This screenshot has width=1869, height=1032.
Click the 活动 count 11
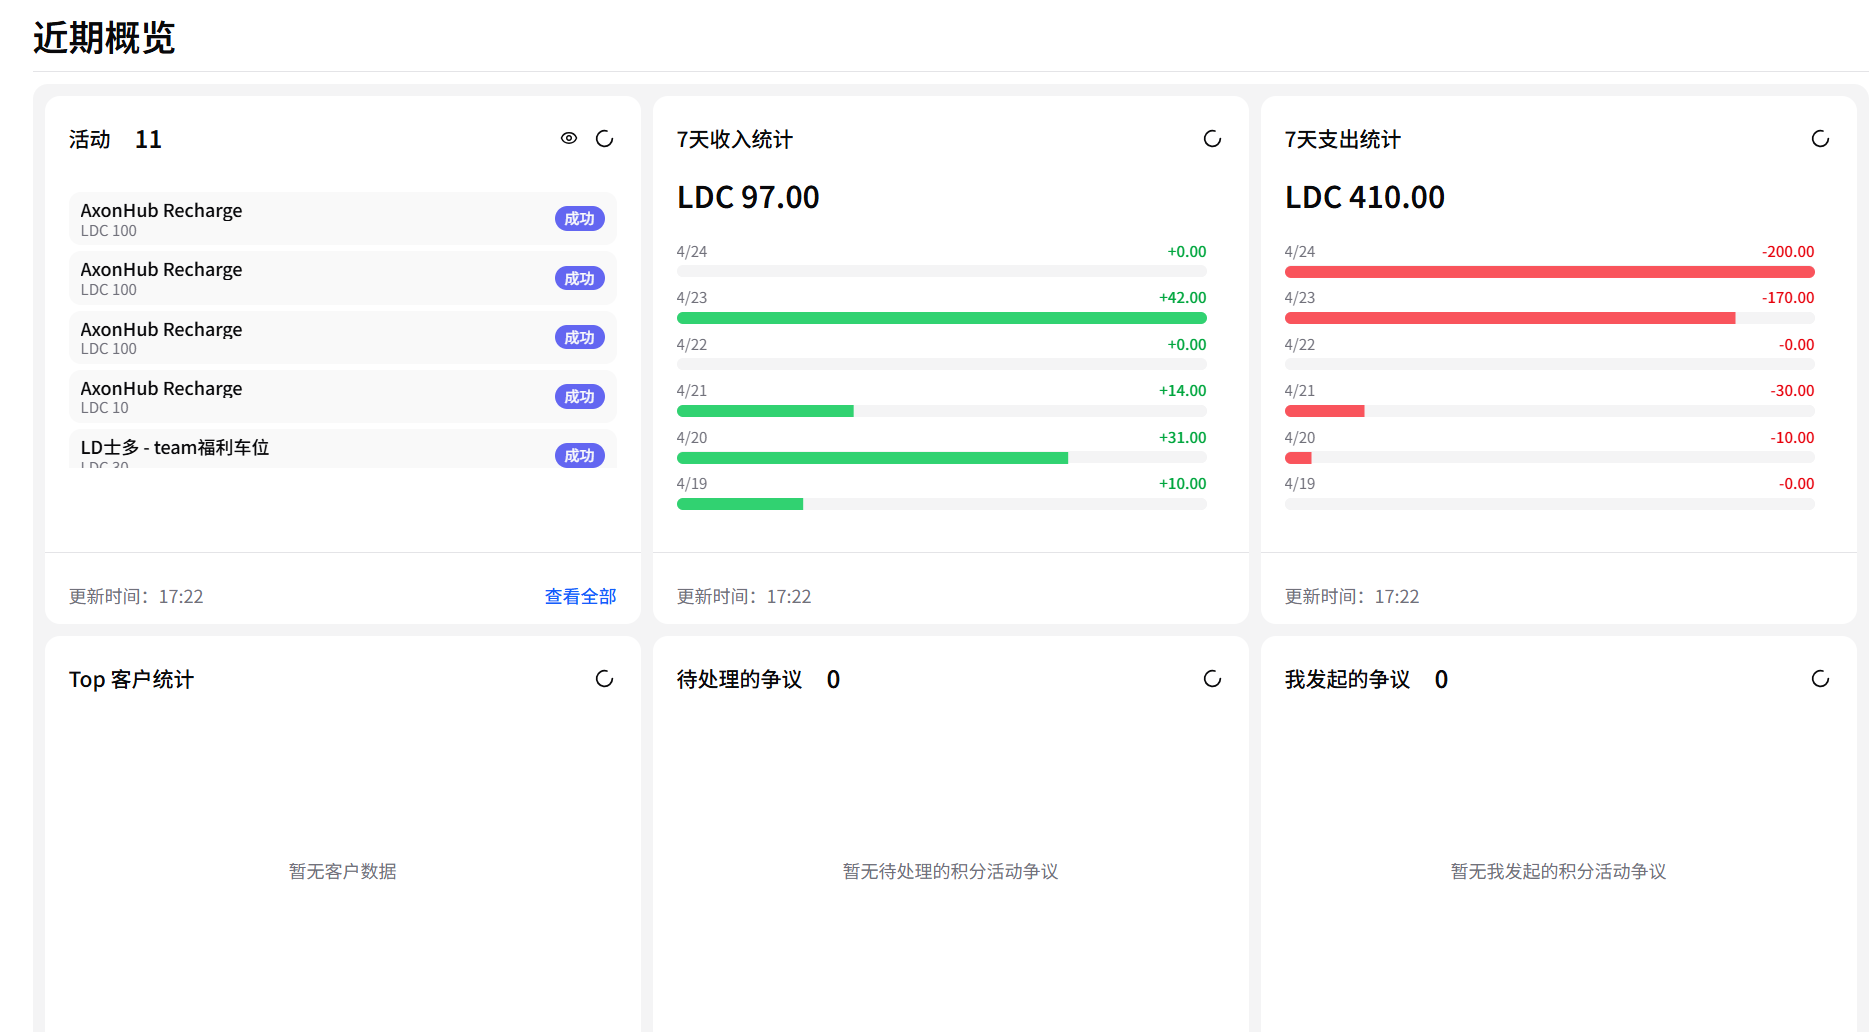[x=148, y=140]
